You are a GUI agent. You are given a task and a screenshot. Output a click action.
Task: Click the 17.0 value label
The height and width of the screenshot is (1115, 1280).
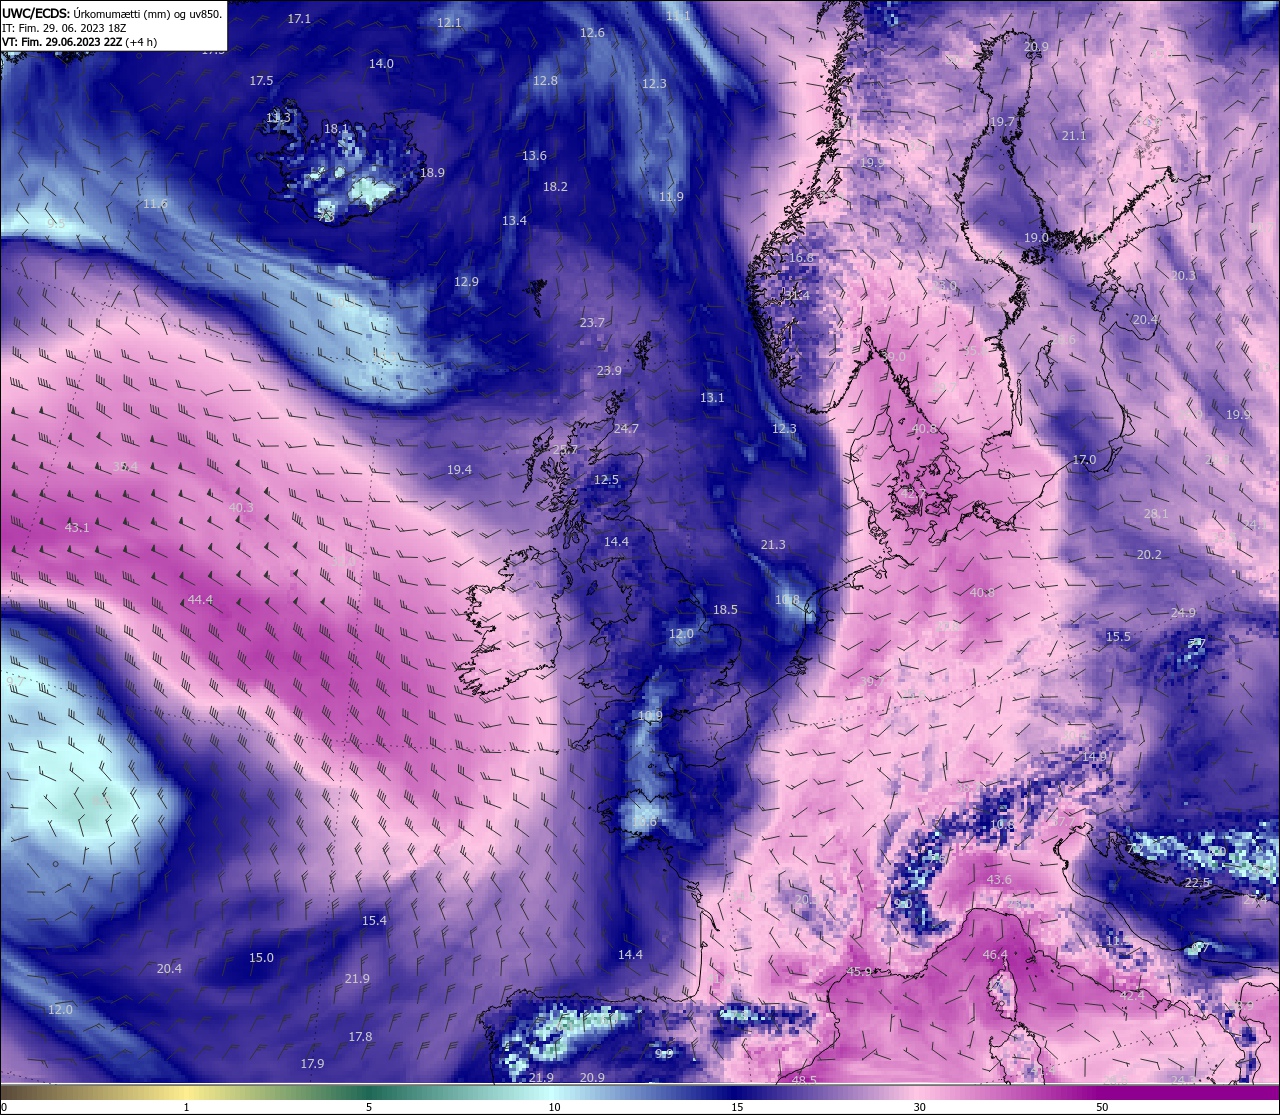coord(1084,460)
